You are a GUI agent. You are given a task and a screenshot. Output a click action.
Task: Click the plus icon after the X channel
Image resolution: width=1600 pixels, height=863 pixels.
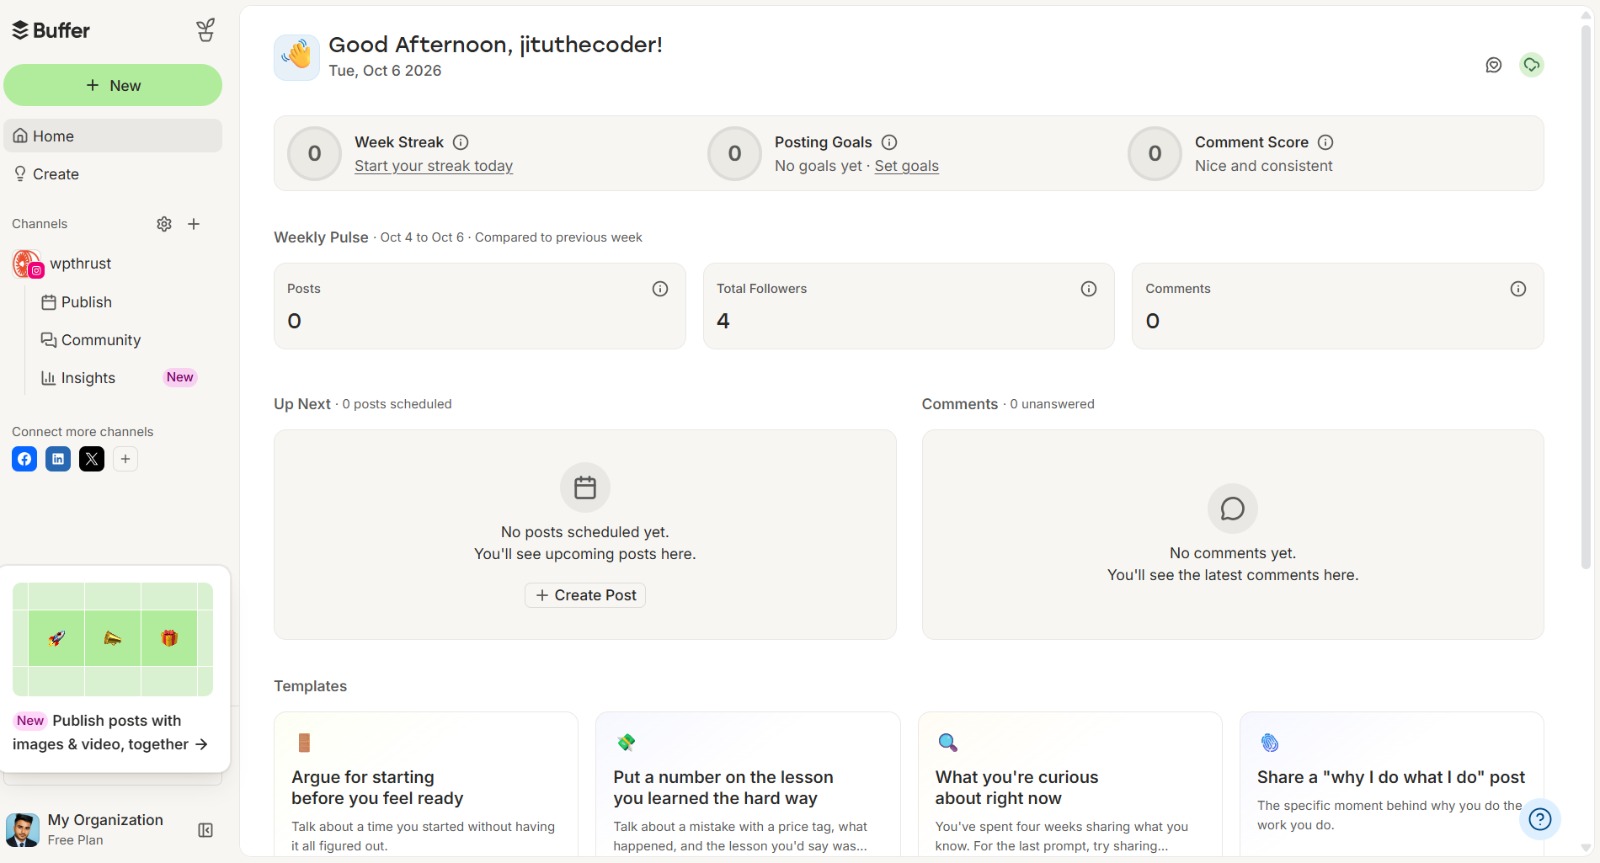point(125,459)
